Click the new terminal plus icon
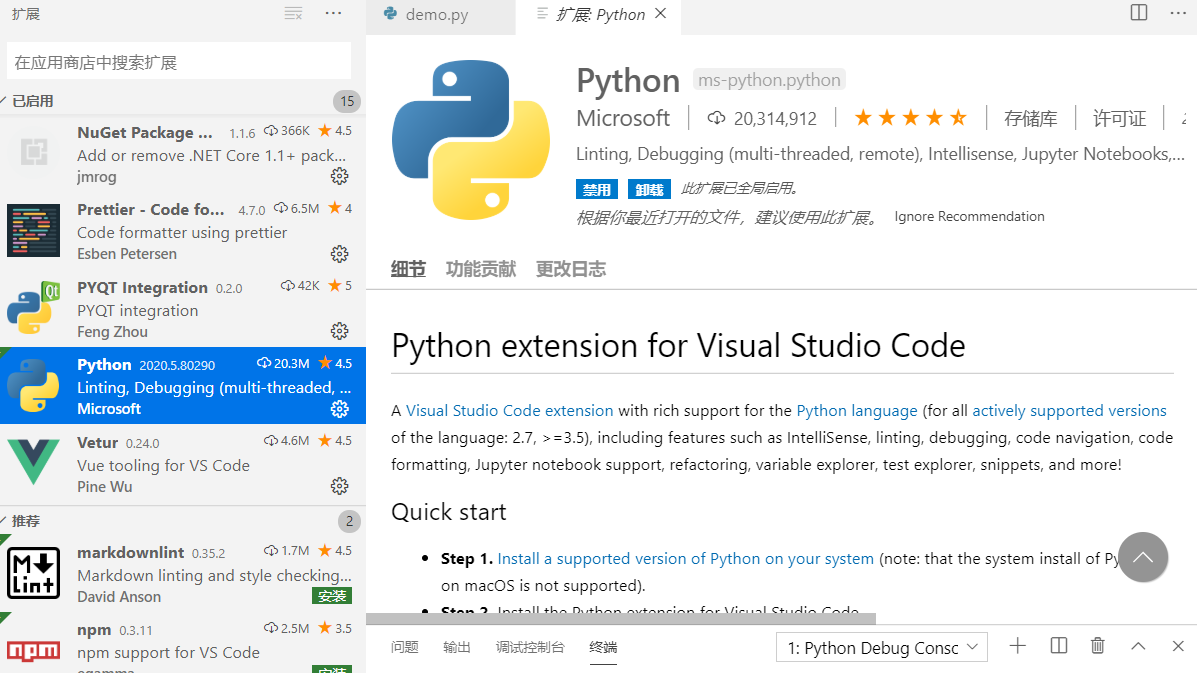This screenshot has width=1197, height=673. [x=1018, y=646]
